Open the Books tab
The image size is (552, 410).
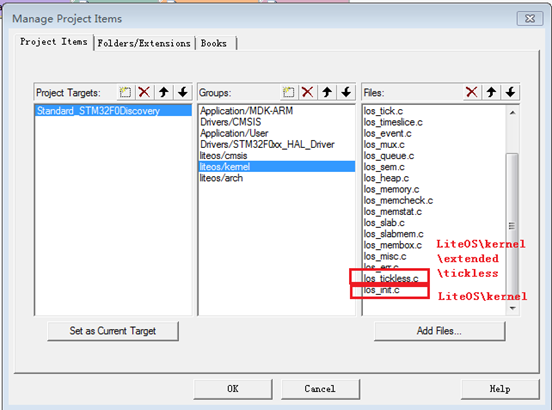click(214, 43)
